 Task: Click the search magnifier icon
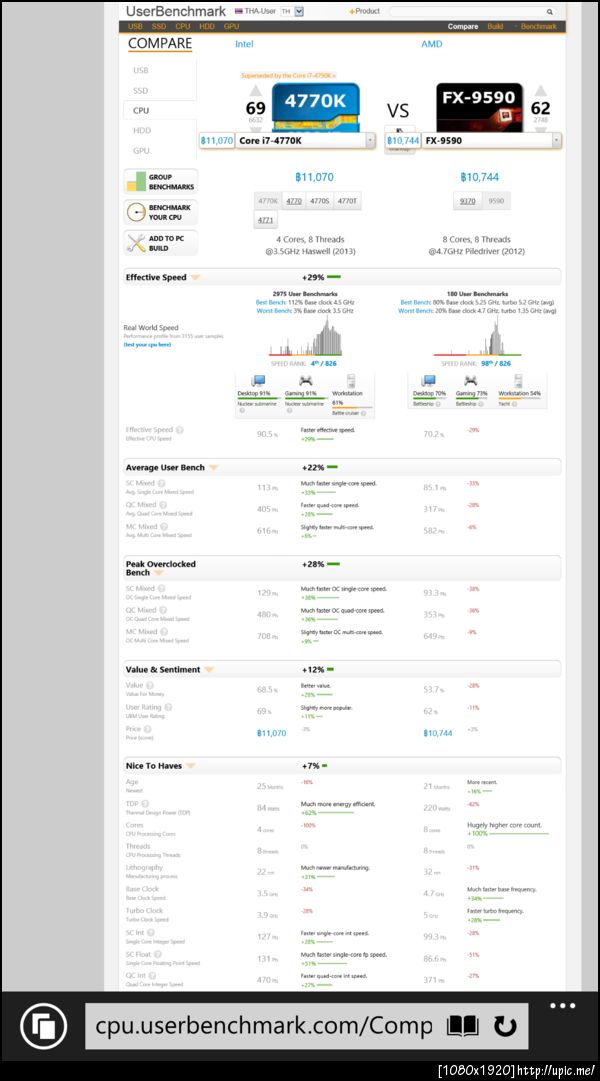point(550,12)
